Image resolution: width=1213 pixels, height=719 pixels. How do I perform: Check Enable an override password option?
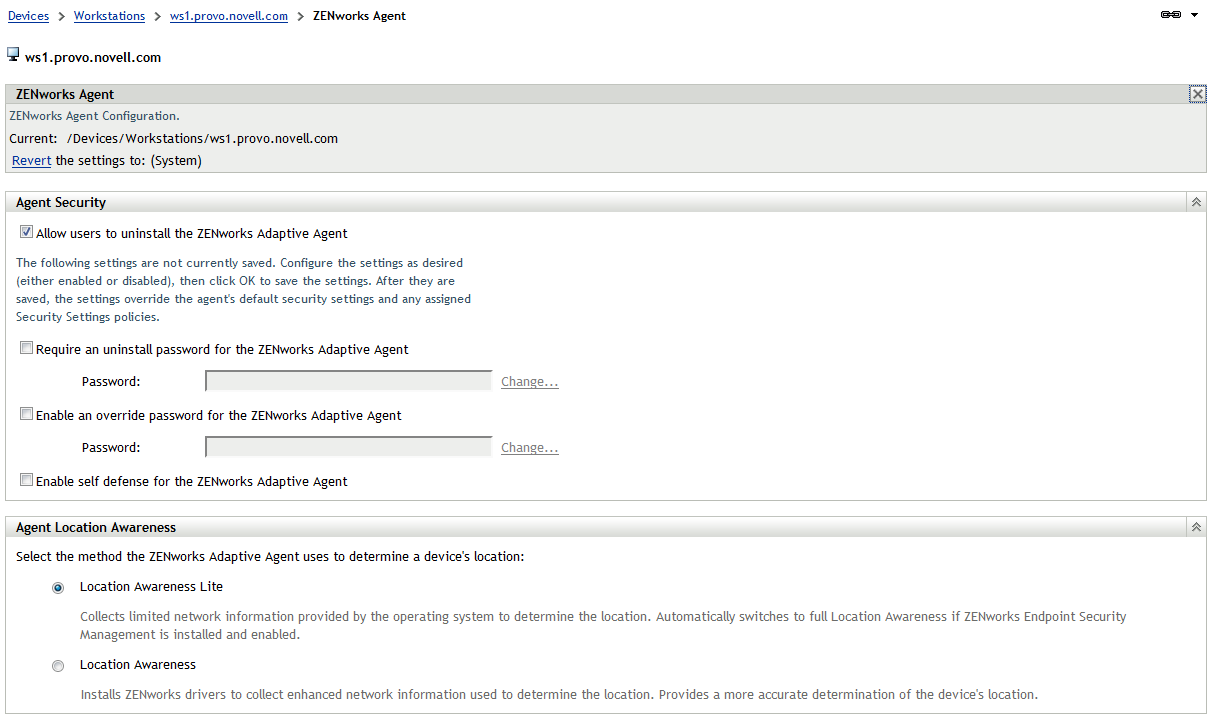[27, 414]
